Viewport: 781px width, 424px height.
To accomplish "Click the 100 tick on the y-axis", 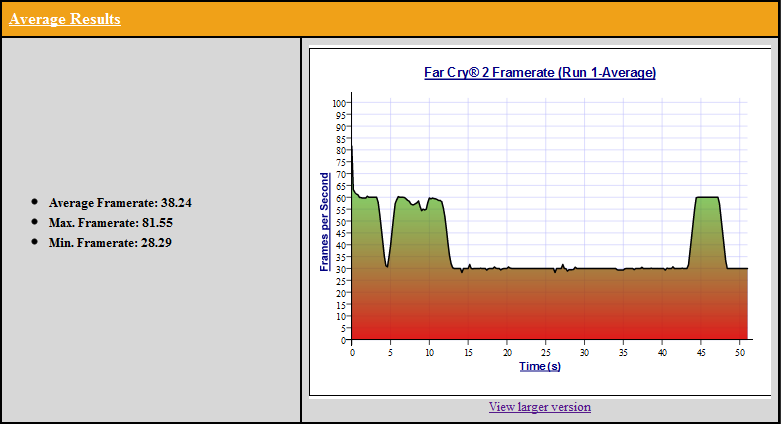I will click(x=339, y=103).
